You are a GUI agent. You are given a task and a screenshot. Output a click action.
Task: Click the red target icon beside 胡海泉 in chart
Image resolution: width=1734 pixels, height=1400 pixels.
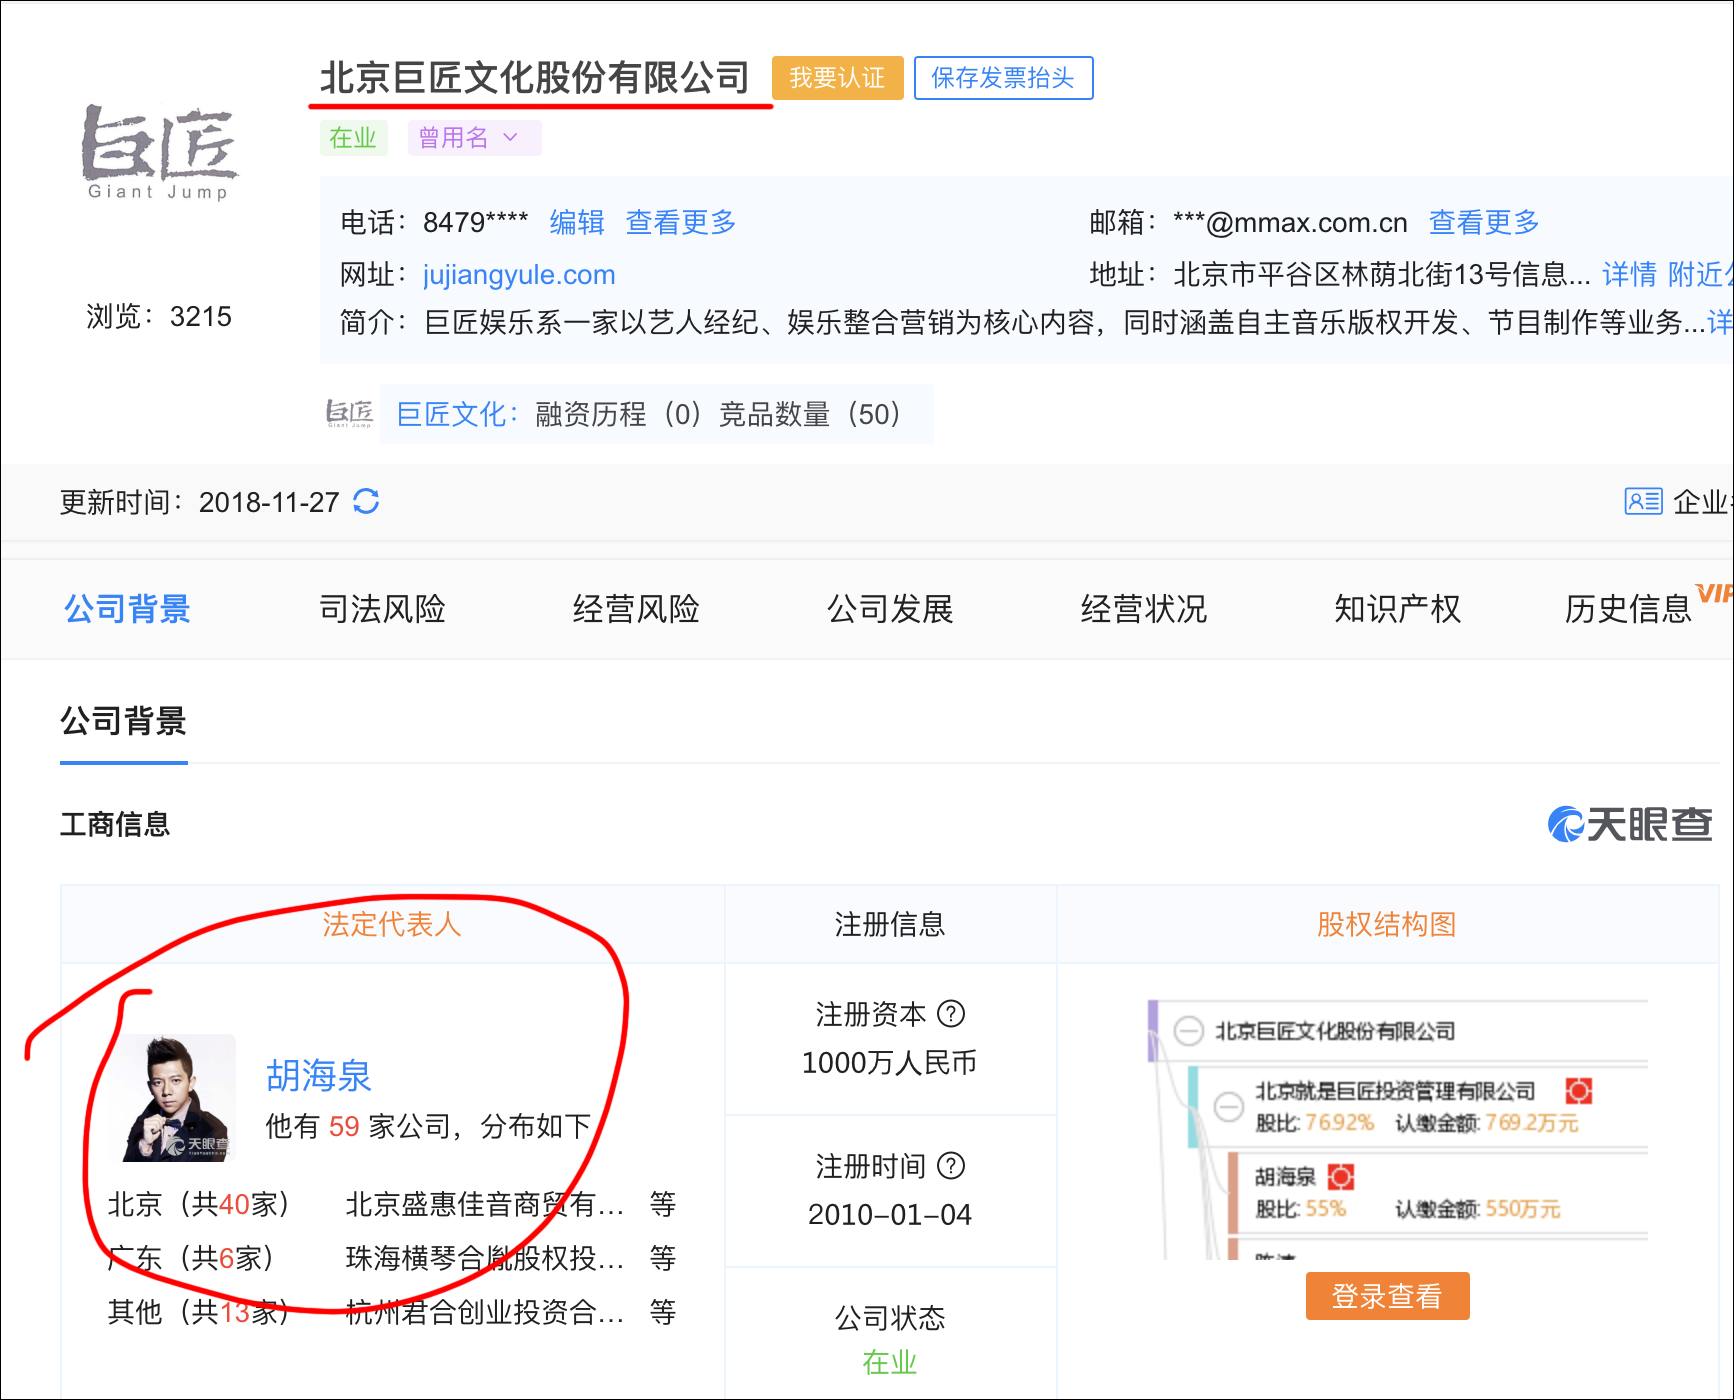point(1341,1177)
